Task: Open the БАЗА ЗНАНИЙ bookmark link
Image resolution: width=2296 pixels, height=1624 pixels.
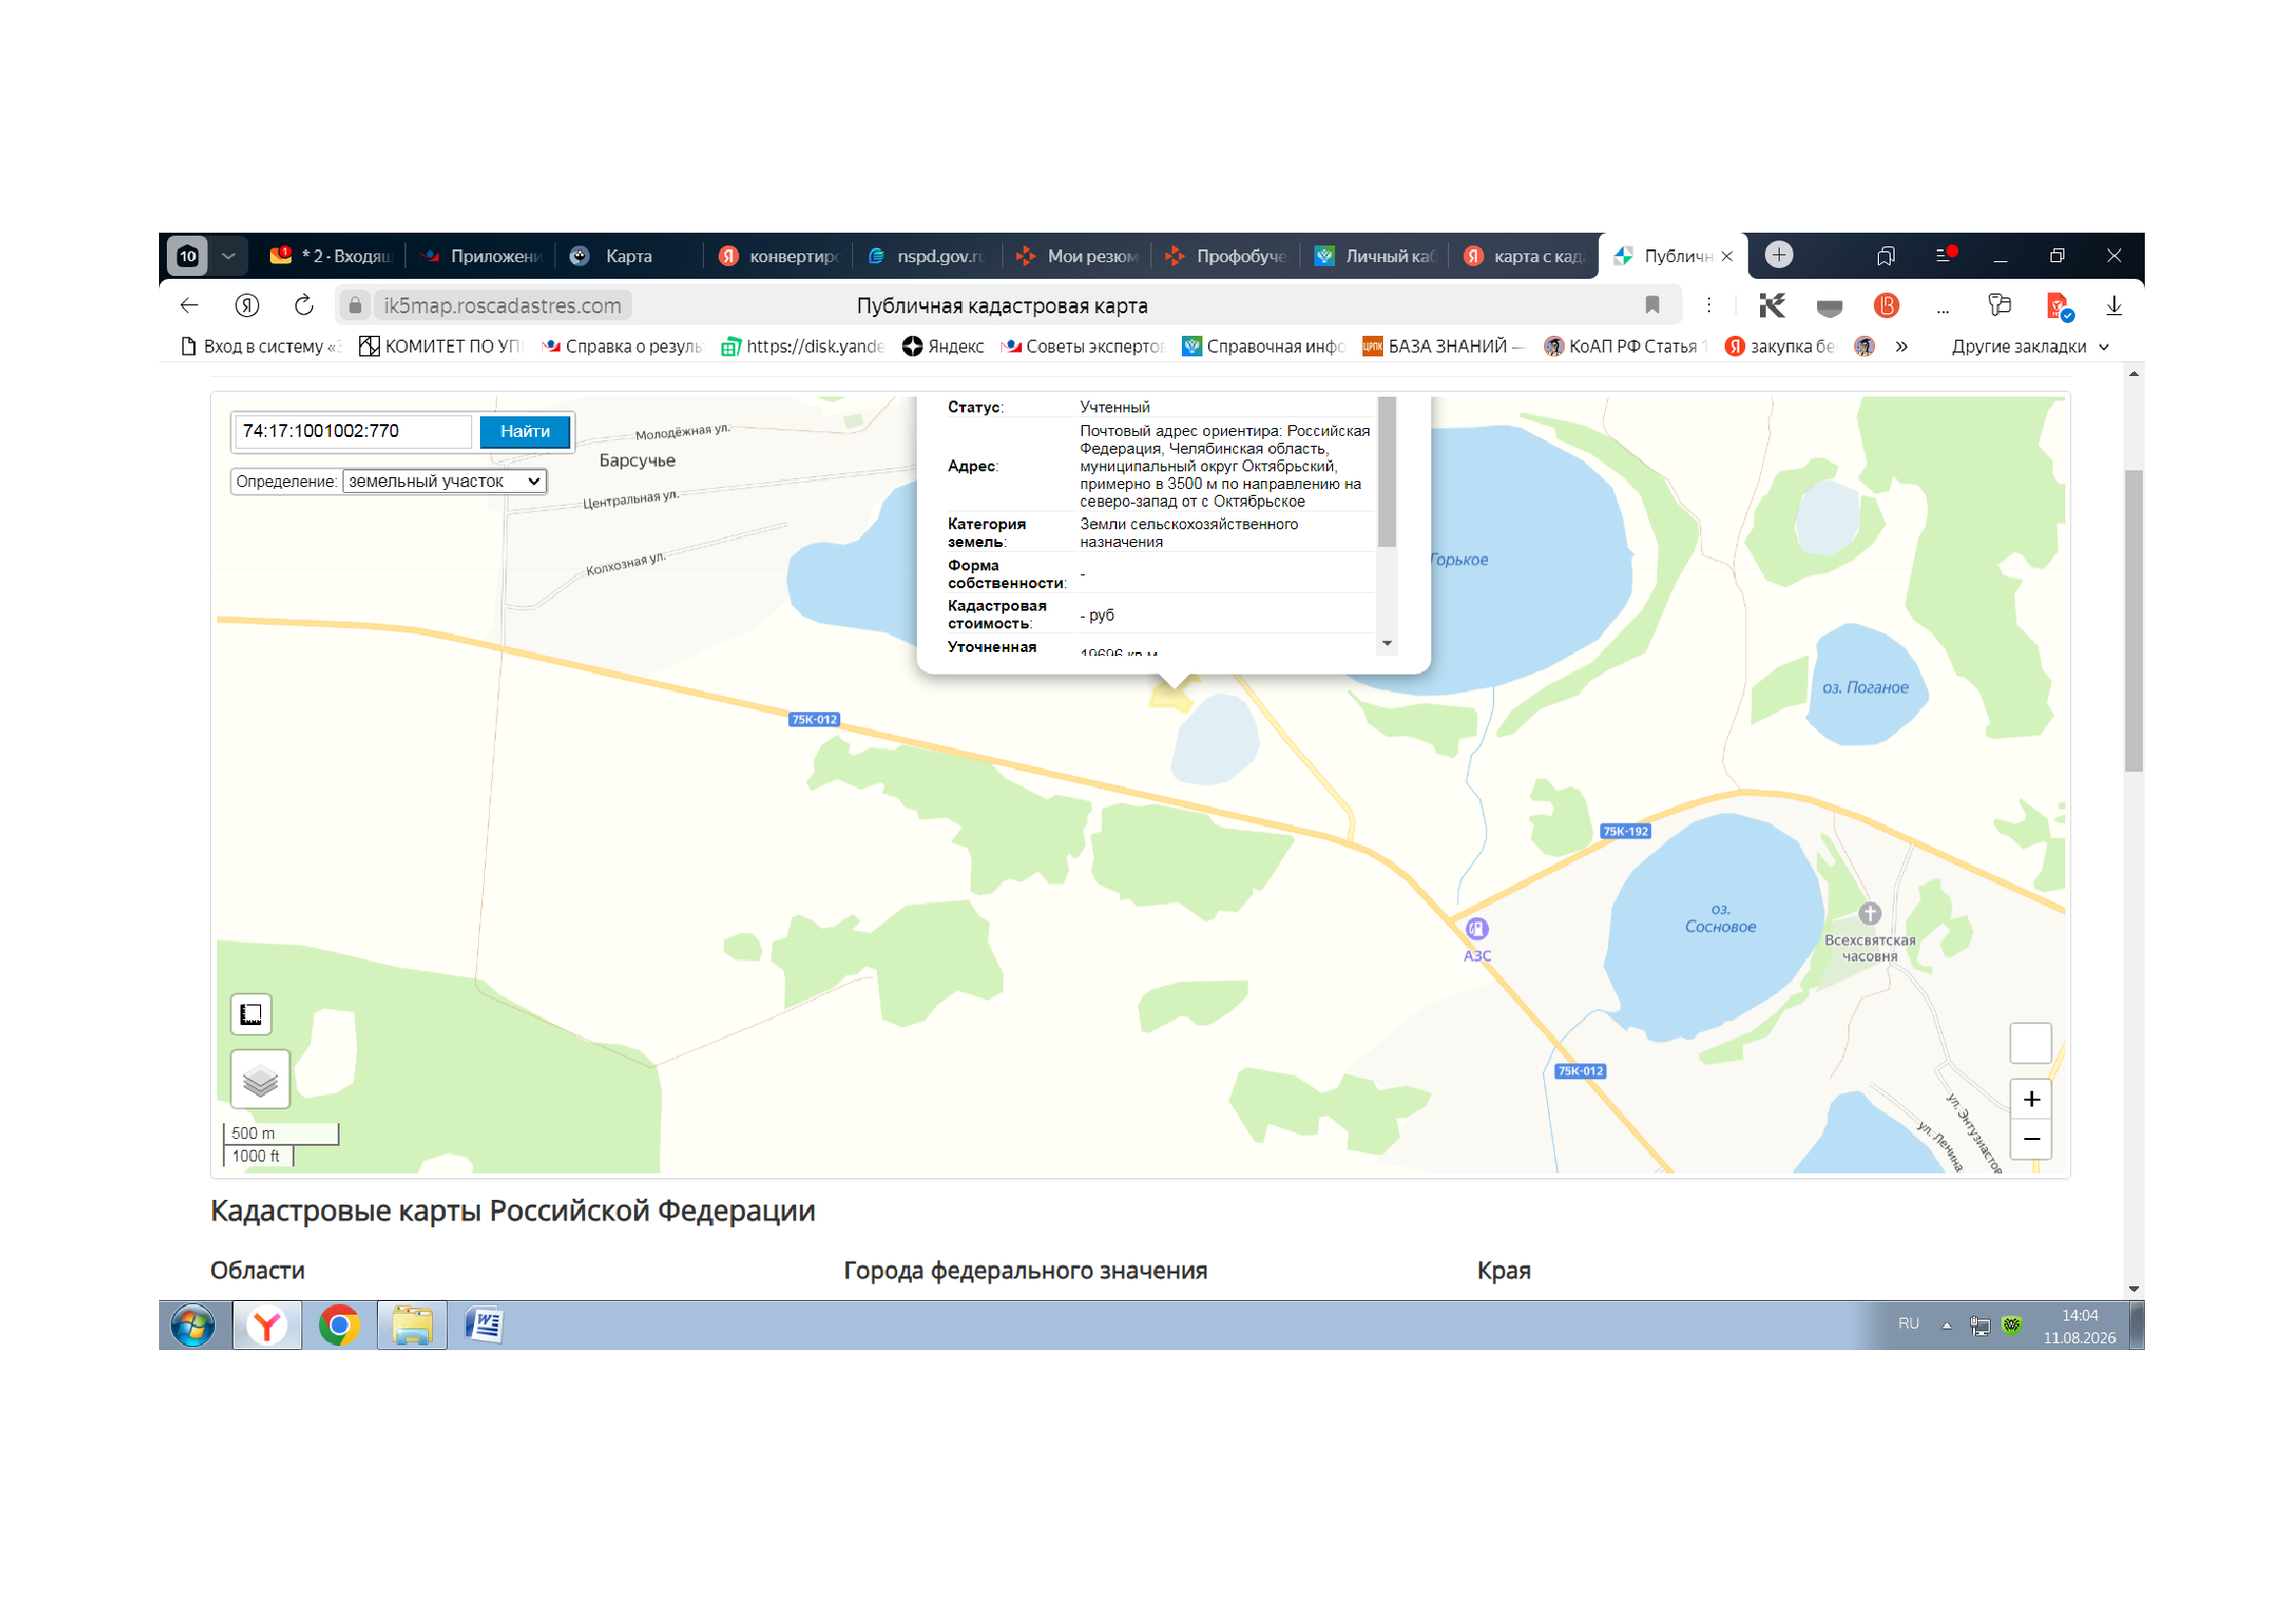Action: click(x=1443, y=346)
